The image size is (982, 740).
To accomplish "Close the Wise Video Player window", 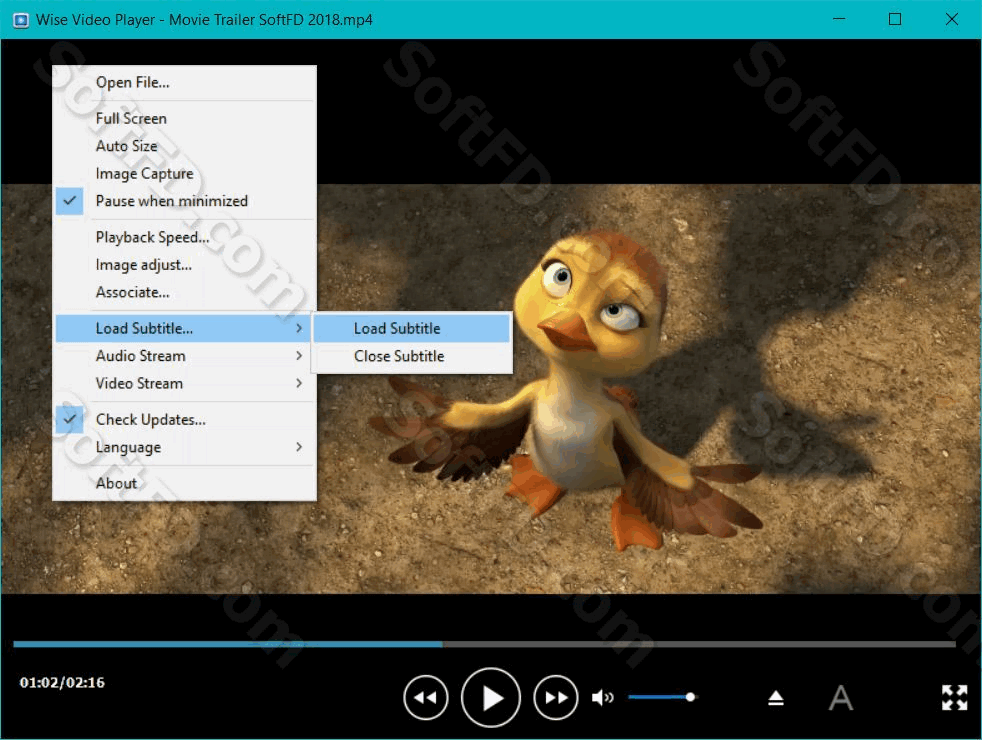I will [951, 19].
